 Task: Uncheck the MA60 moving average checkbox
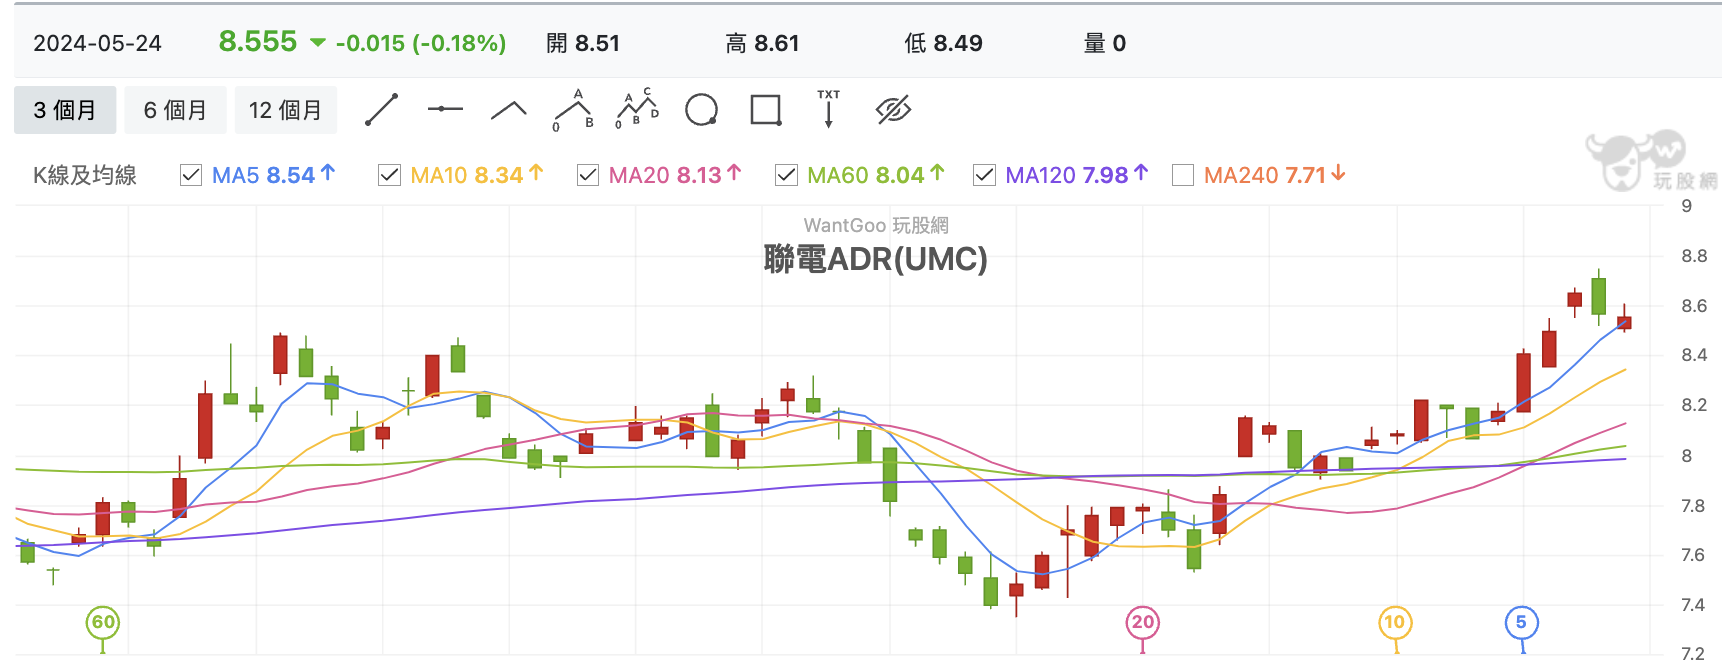click(x=786, y=175)
